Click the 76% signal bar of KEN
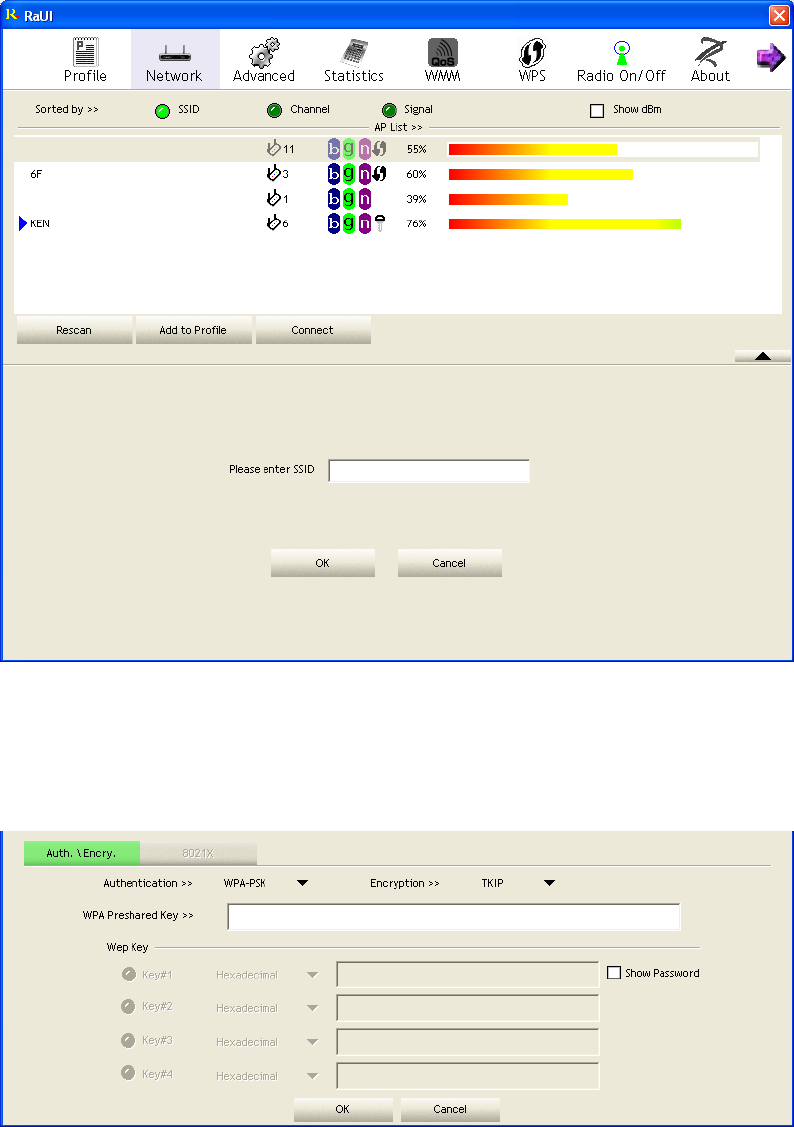Screen dimensions: 794x1127 565,224
